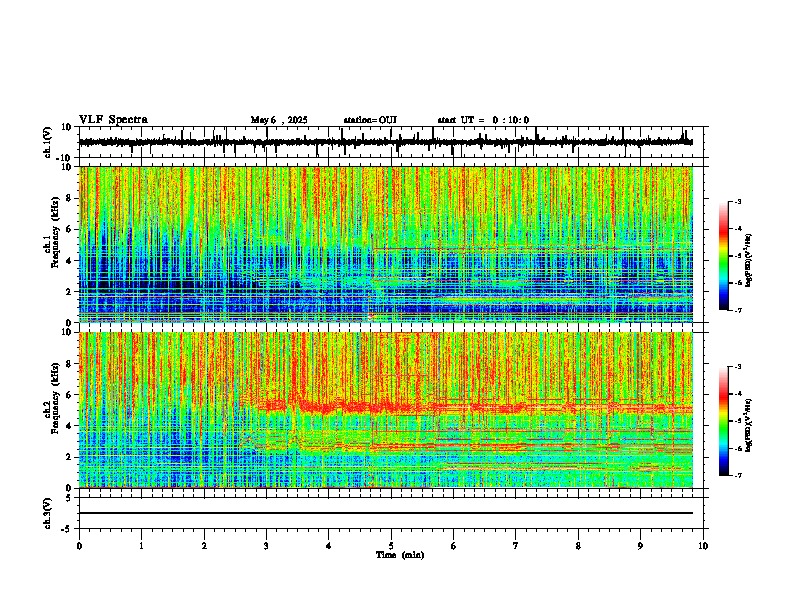Click the 'VLF Spectra' title text
This screenshot has width=792, height=612.
[x=113, y=120]
